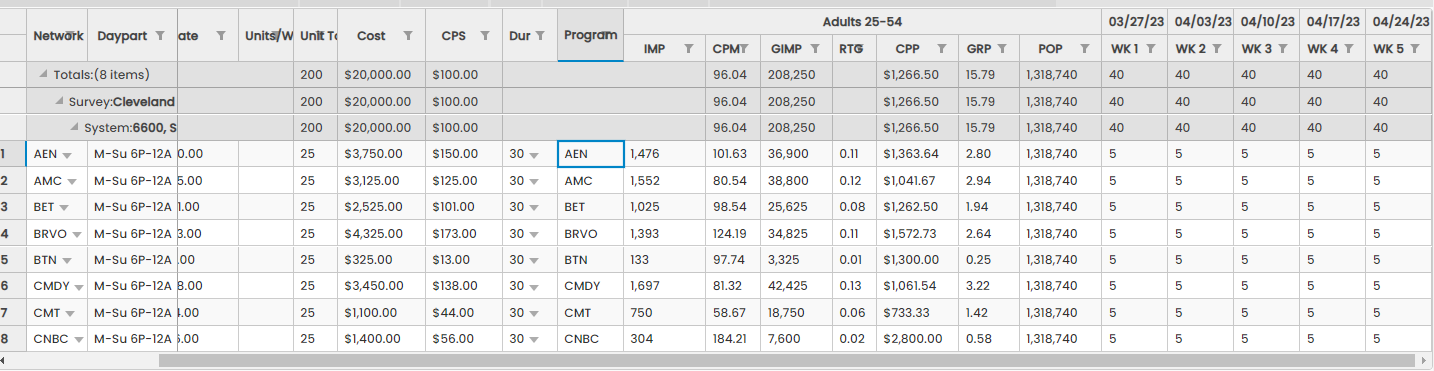This screenshot has height=371, width=1434.
Task: Open the AEN network dropdown arrow
Action: [x=67, y=155]
